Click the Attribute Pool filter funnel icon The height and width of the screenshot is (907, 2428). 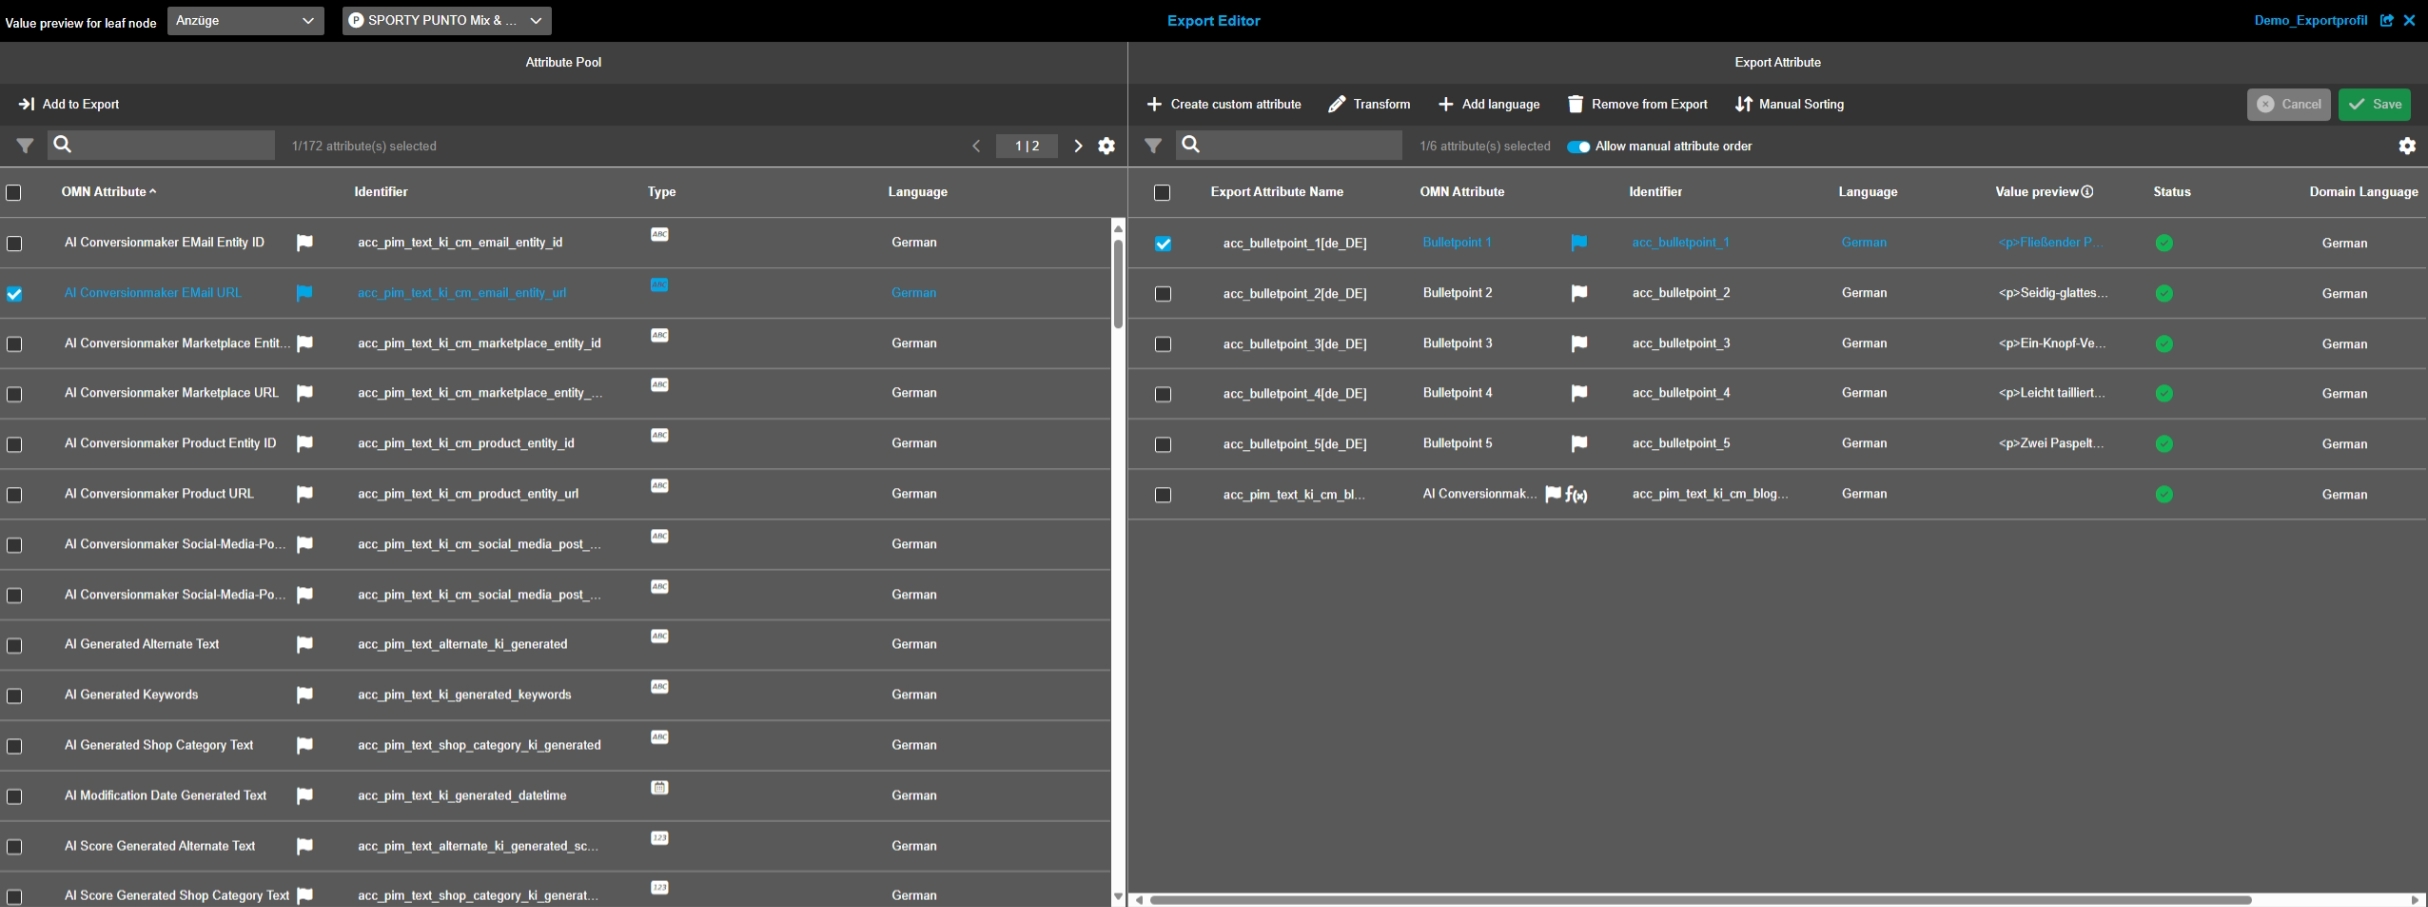(x=25, y=146)
